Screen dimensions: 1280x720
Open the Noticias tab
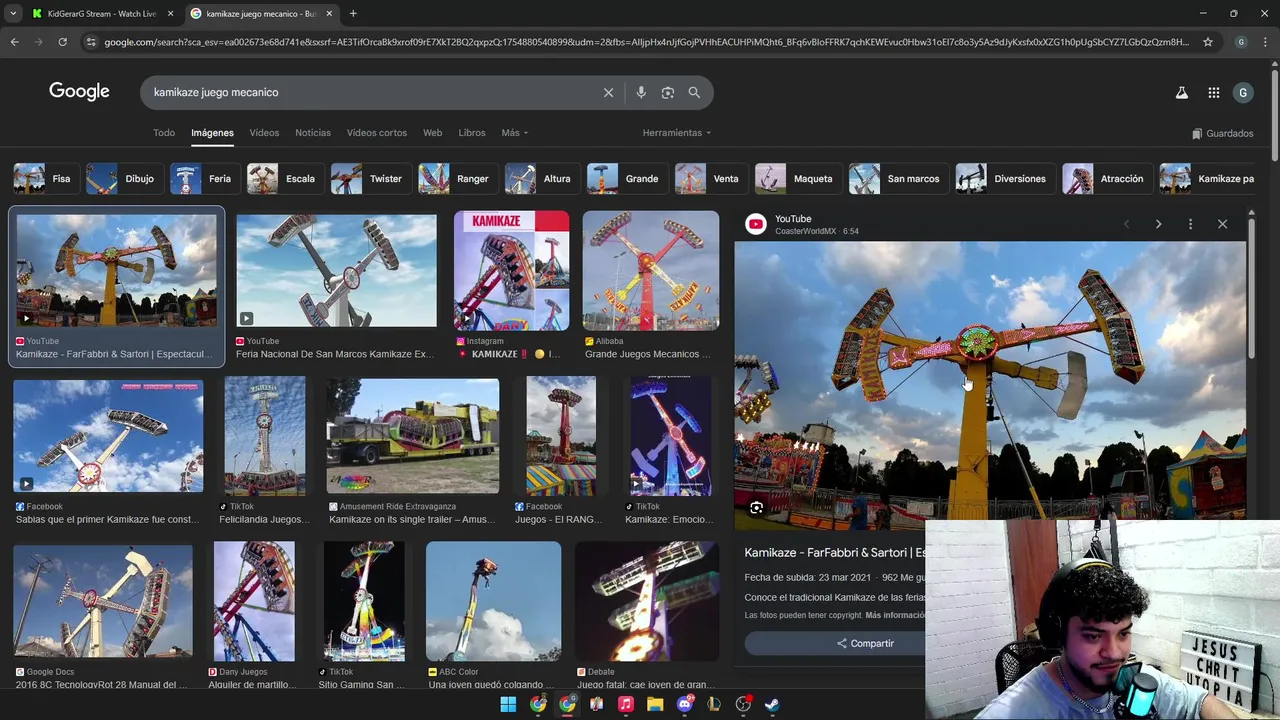pyautogui.click(x=313, y=133)
